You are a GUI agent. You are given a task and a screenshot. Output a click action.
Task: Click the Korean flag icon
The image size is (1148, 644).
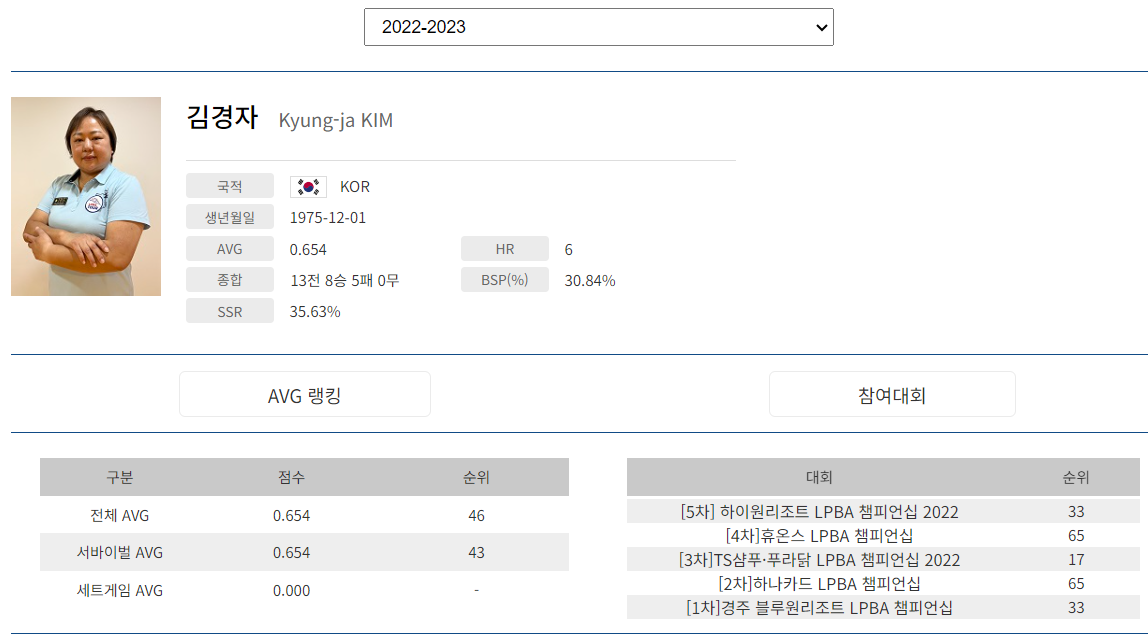click(308, 185)
